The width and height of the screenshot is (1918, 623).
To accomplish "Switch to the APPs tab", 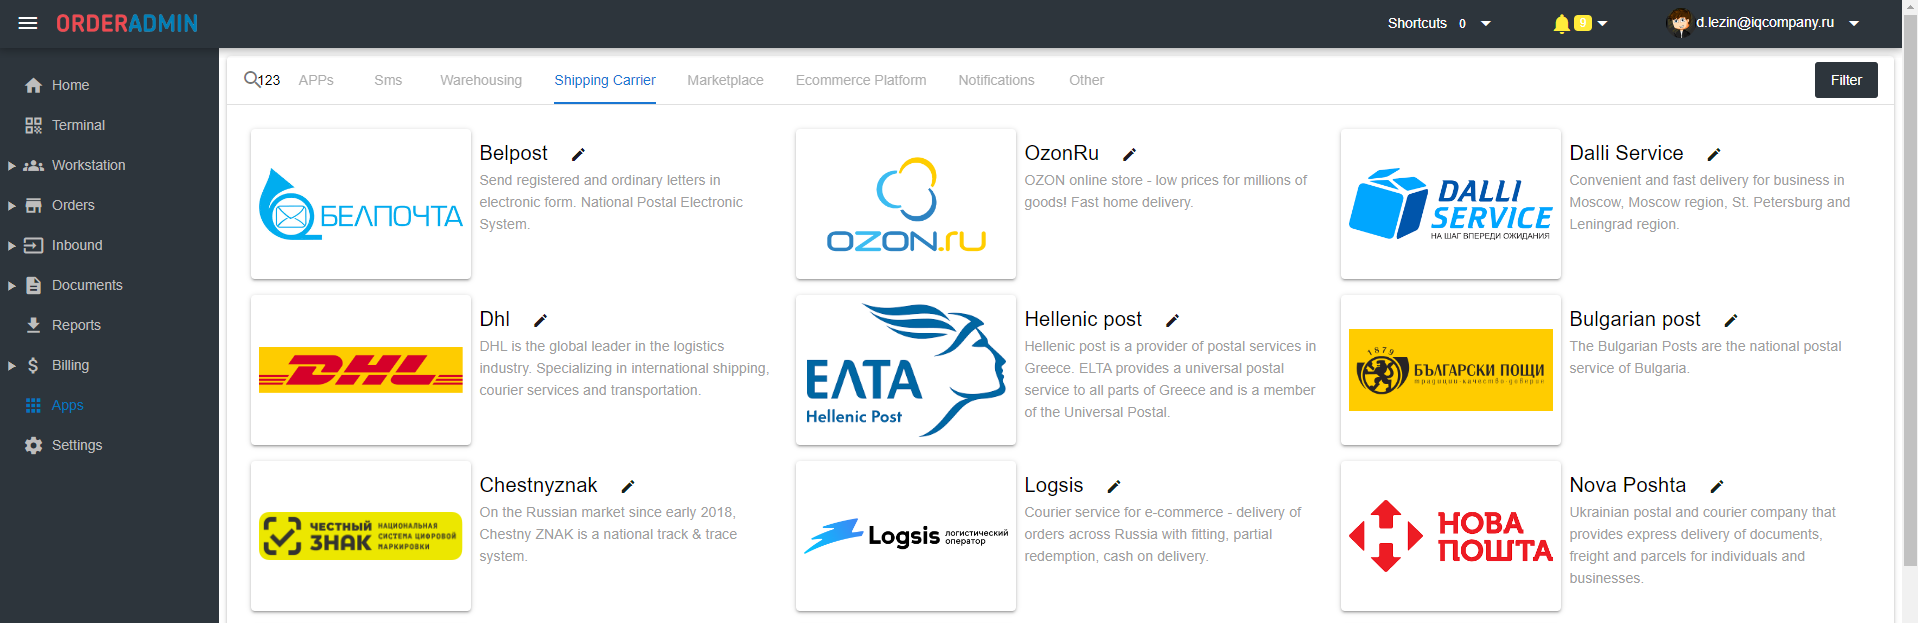I will click(316, 80).
